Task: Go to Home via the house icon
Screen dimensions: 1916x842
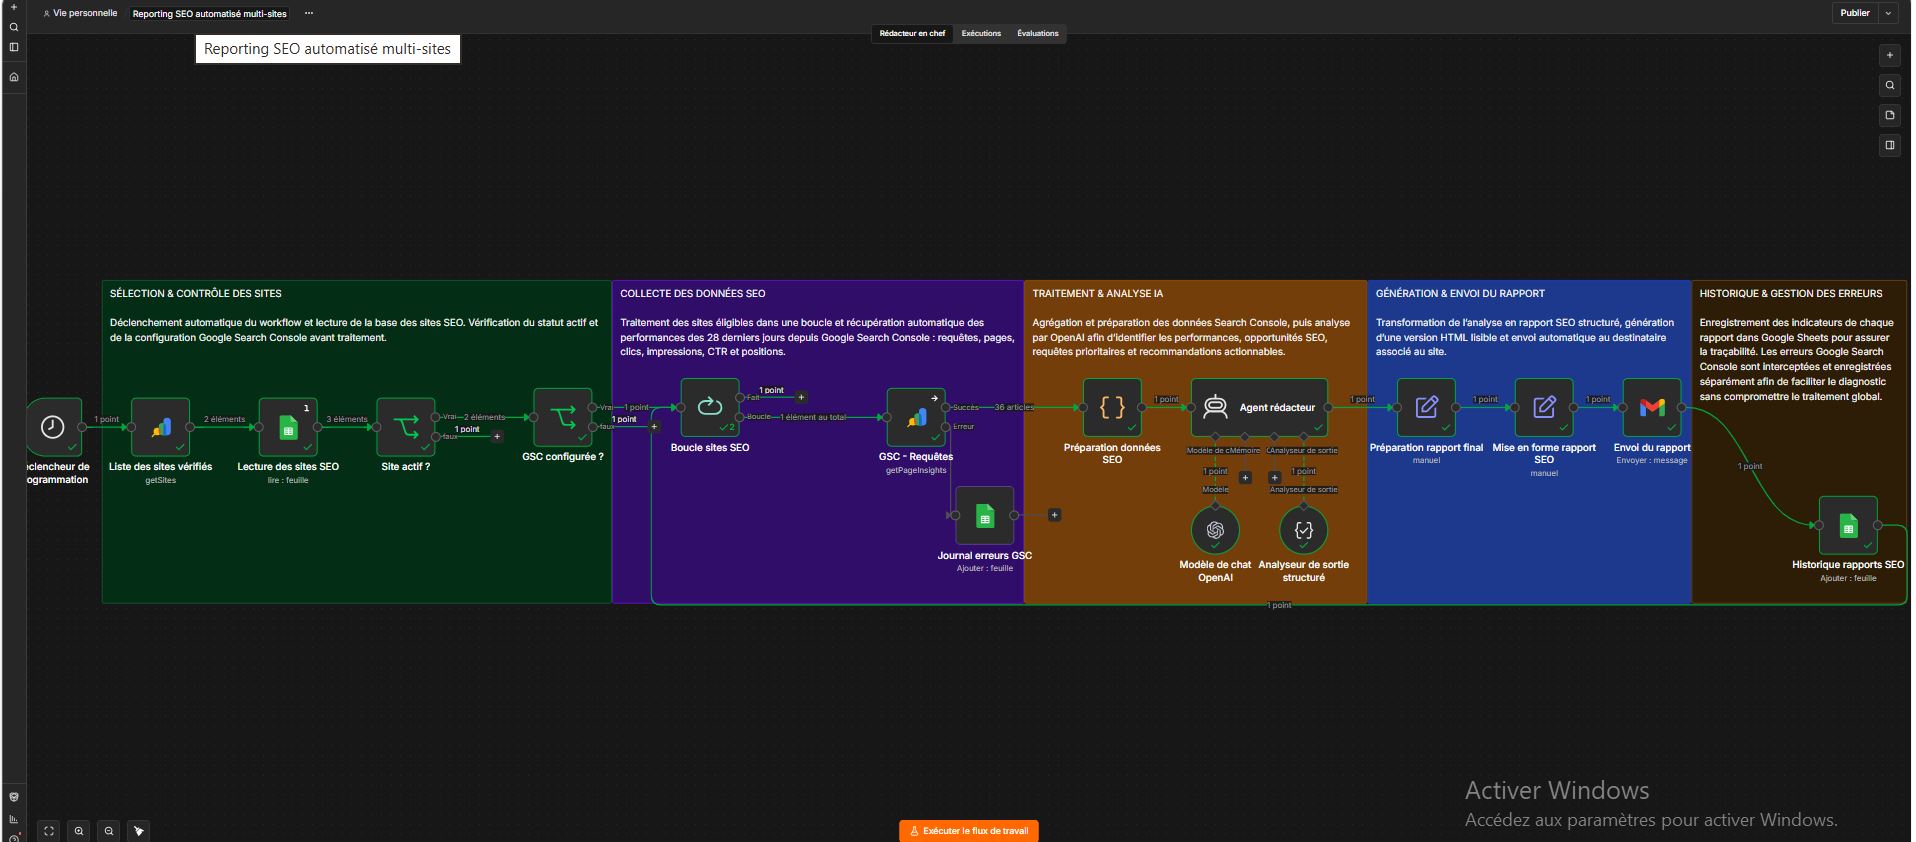Action: point(14,77)
